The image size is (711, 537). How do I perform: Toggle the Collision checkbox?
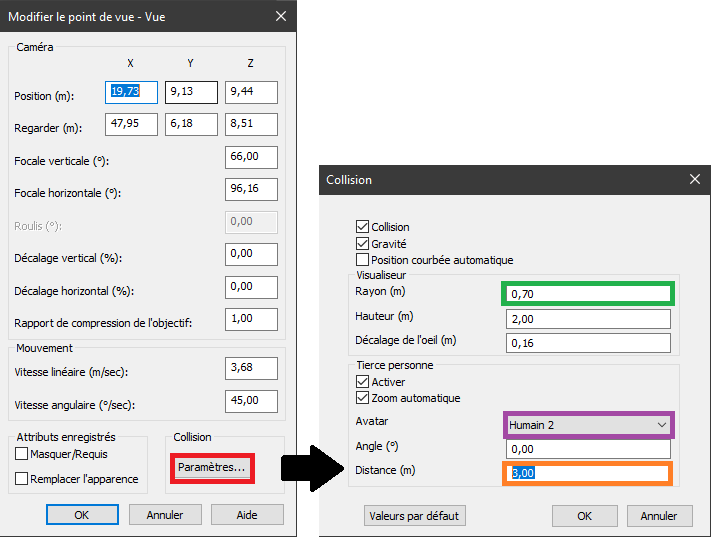[x=362, y=227]
